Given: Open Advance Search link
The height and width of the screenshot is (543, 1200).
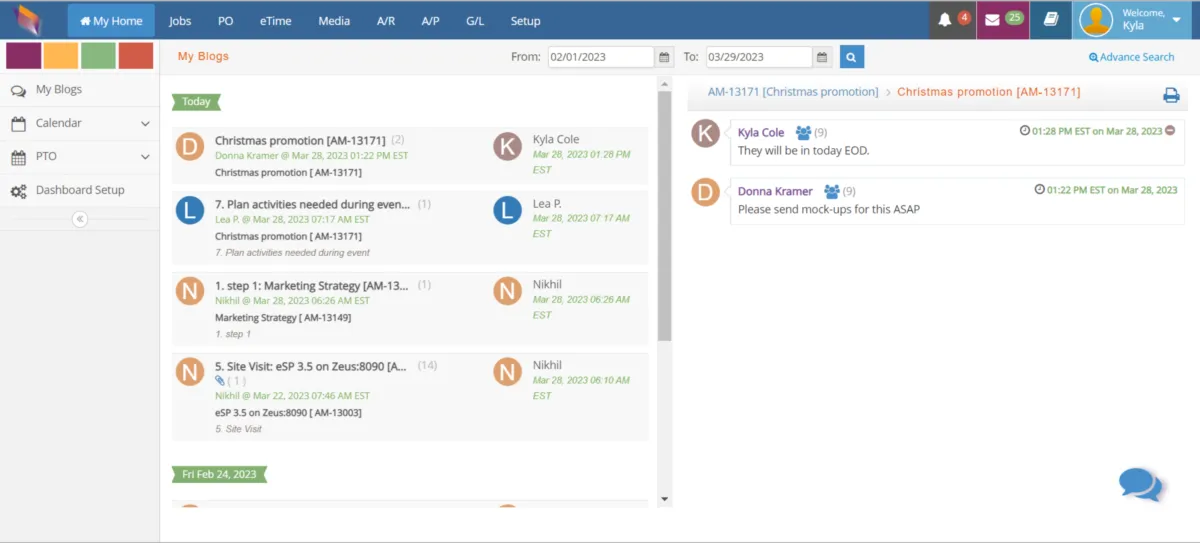Looking at the screenshot, I should click(1131, 57).
